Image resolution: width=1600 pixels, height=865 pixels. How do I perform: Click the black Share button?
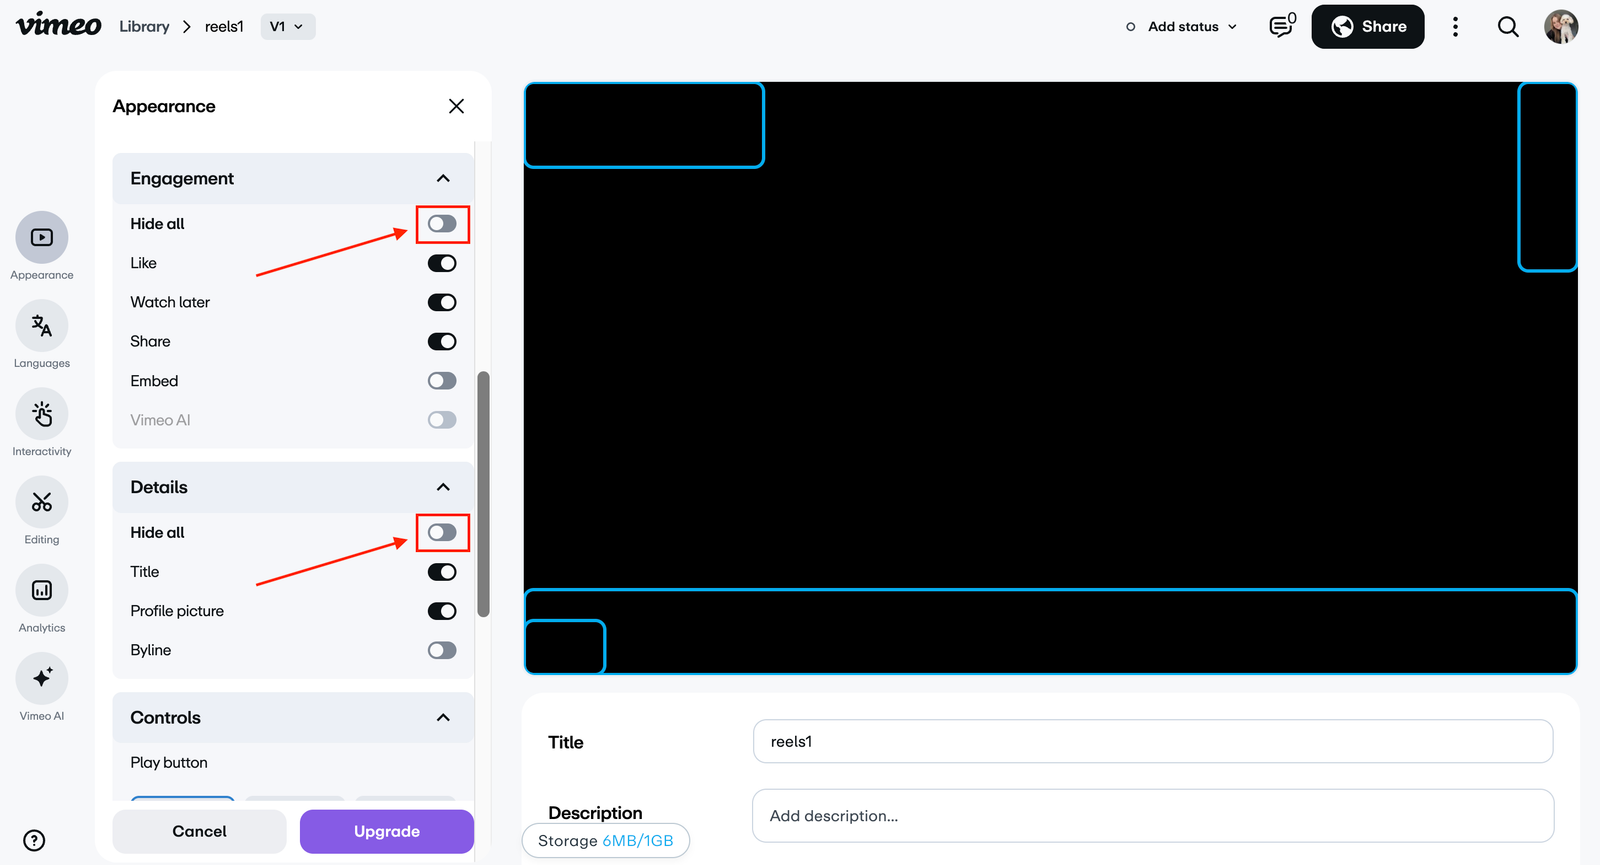[x=1368, y=27]
